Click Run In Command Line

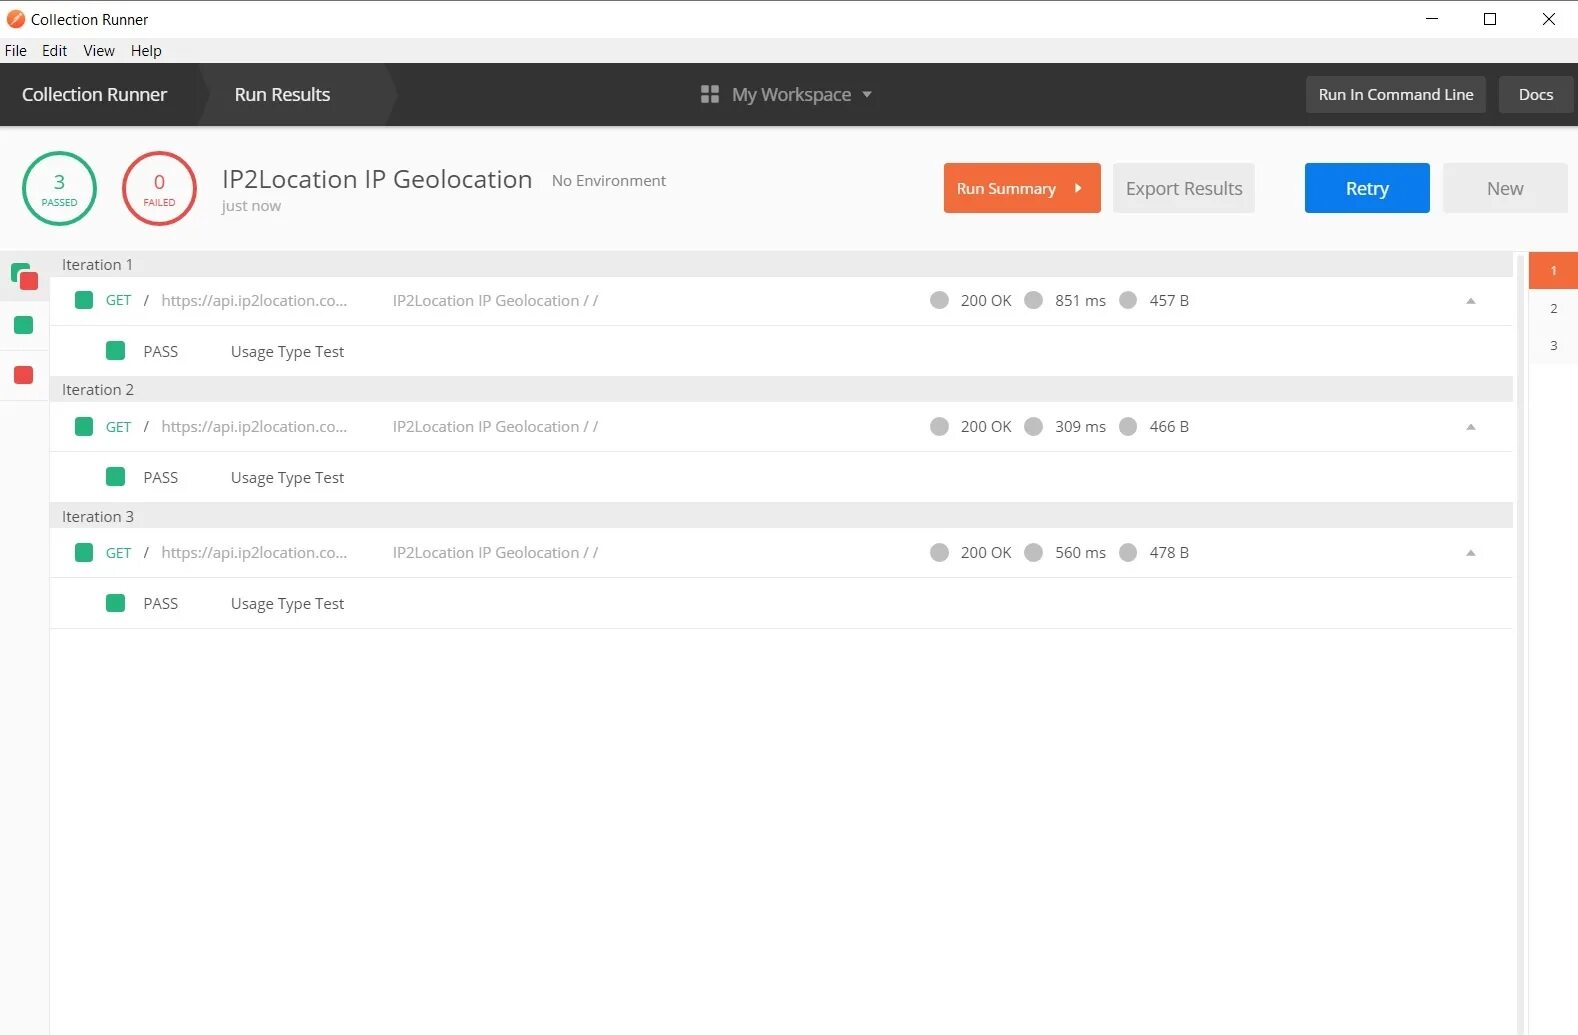pos(1396,94)
